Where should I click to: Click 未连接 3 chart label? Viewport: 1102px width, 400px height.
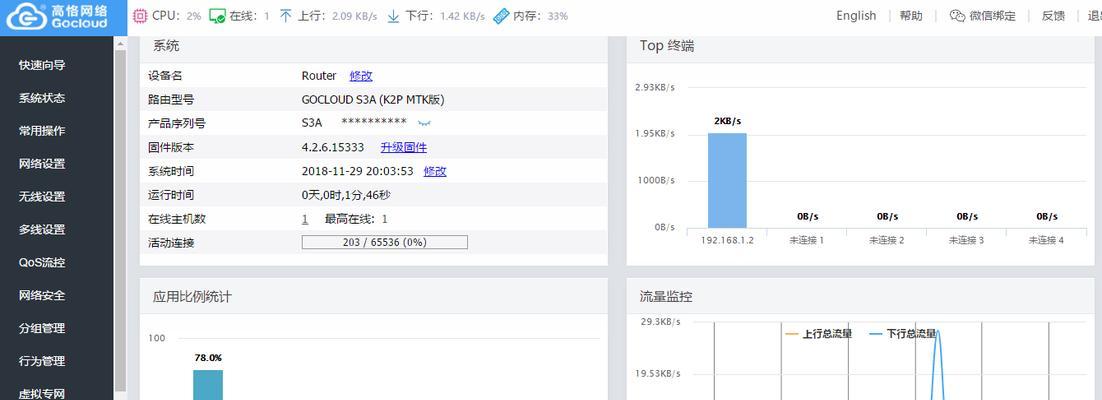click(966, 240)
